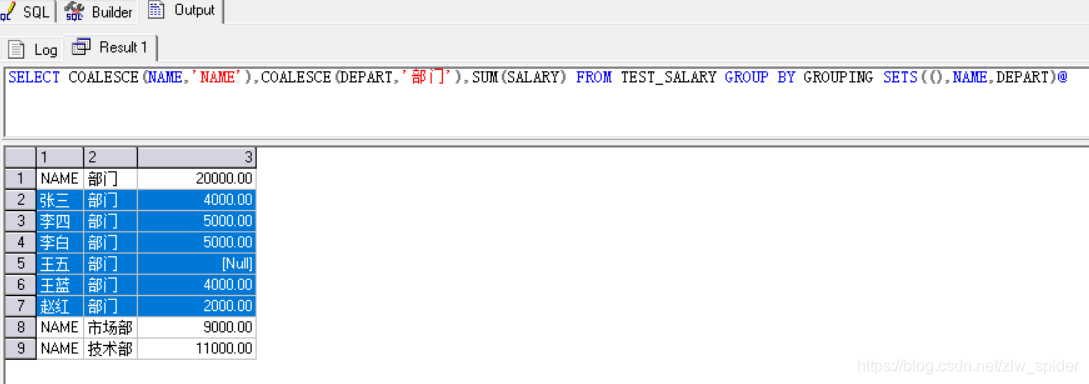Click the 赵红 name cell
This screenshot has height=384, width=1089.
coord(60,306)
